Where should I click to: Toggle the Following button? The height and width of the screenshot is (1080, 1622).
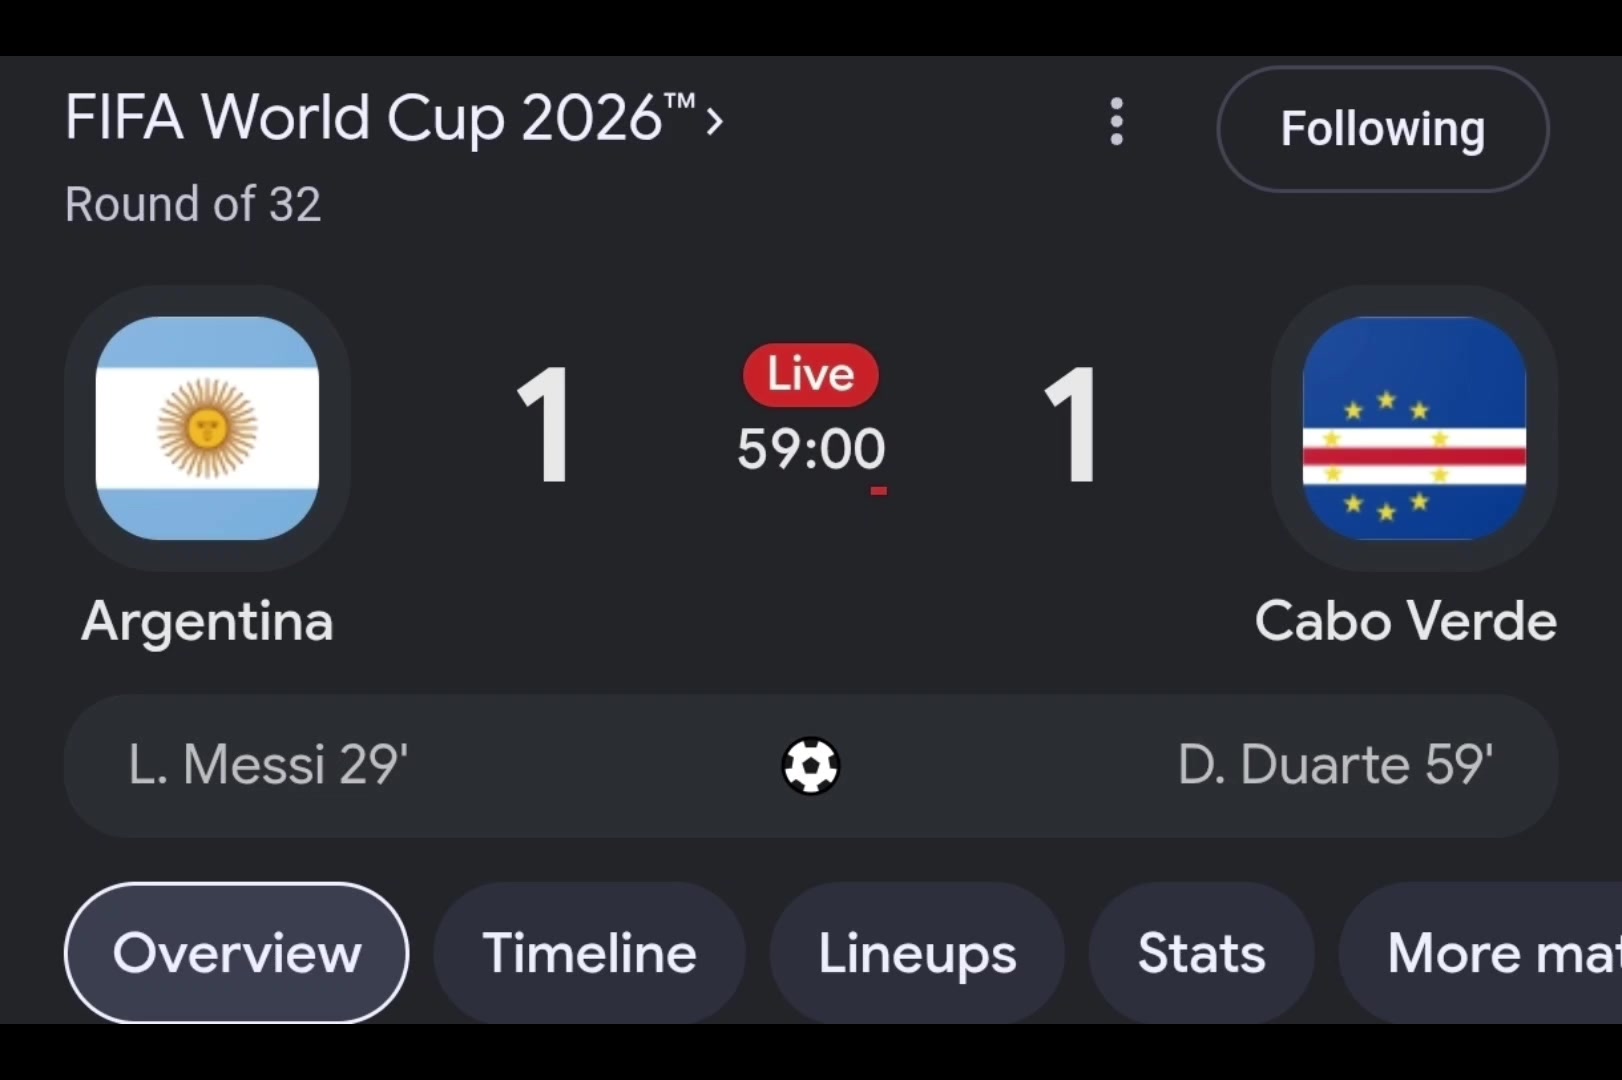[x=1383, y=129]
